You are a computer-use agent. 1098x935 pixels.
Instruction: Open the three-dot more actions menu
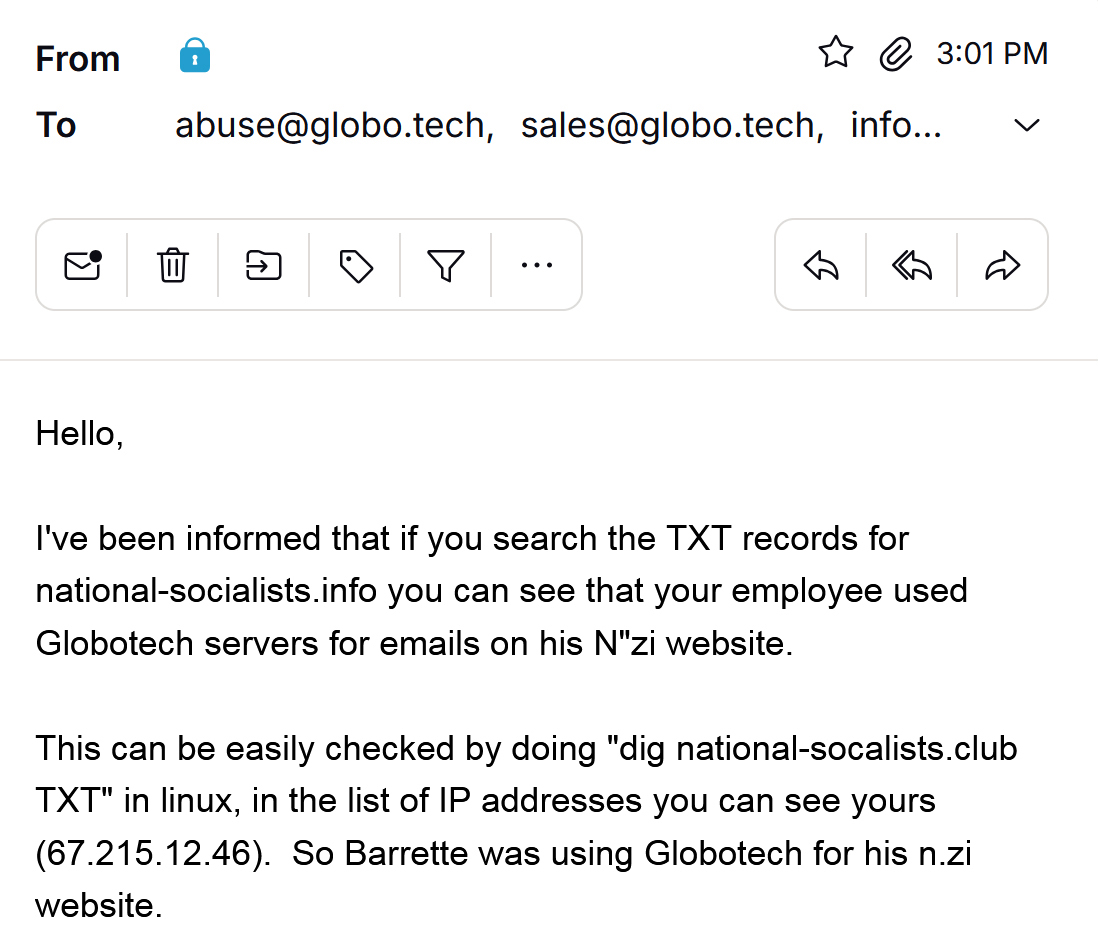(x=537, y=265)
